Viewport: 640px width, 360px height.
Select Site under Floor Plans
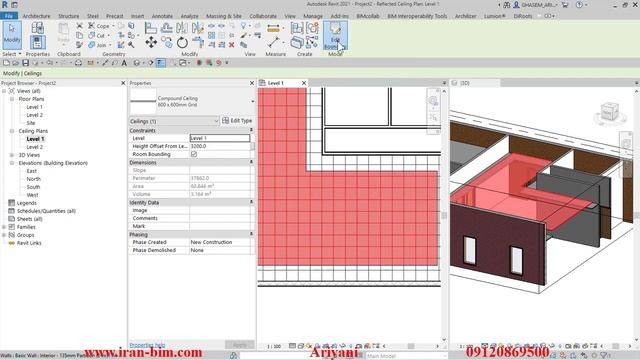[31, 123]
